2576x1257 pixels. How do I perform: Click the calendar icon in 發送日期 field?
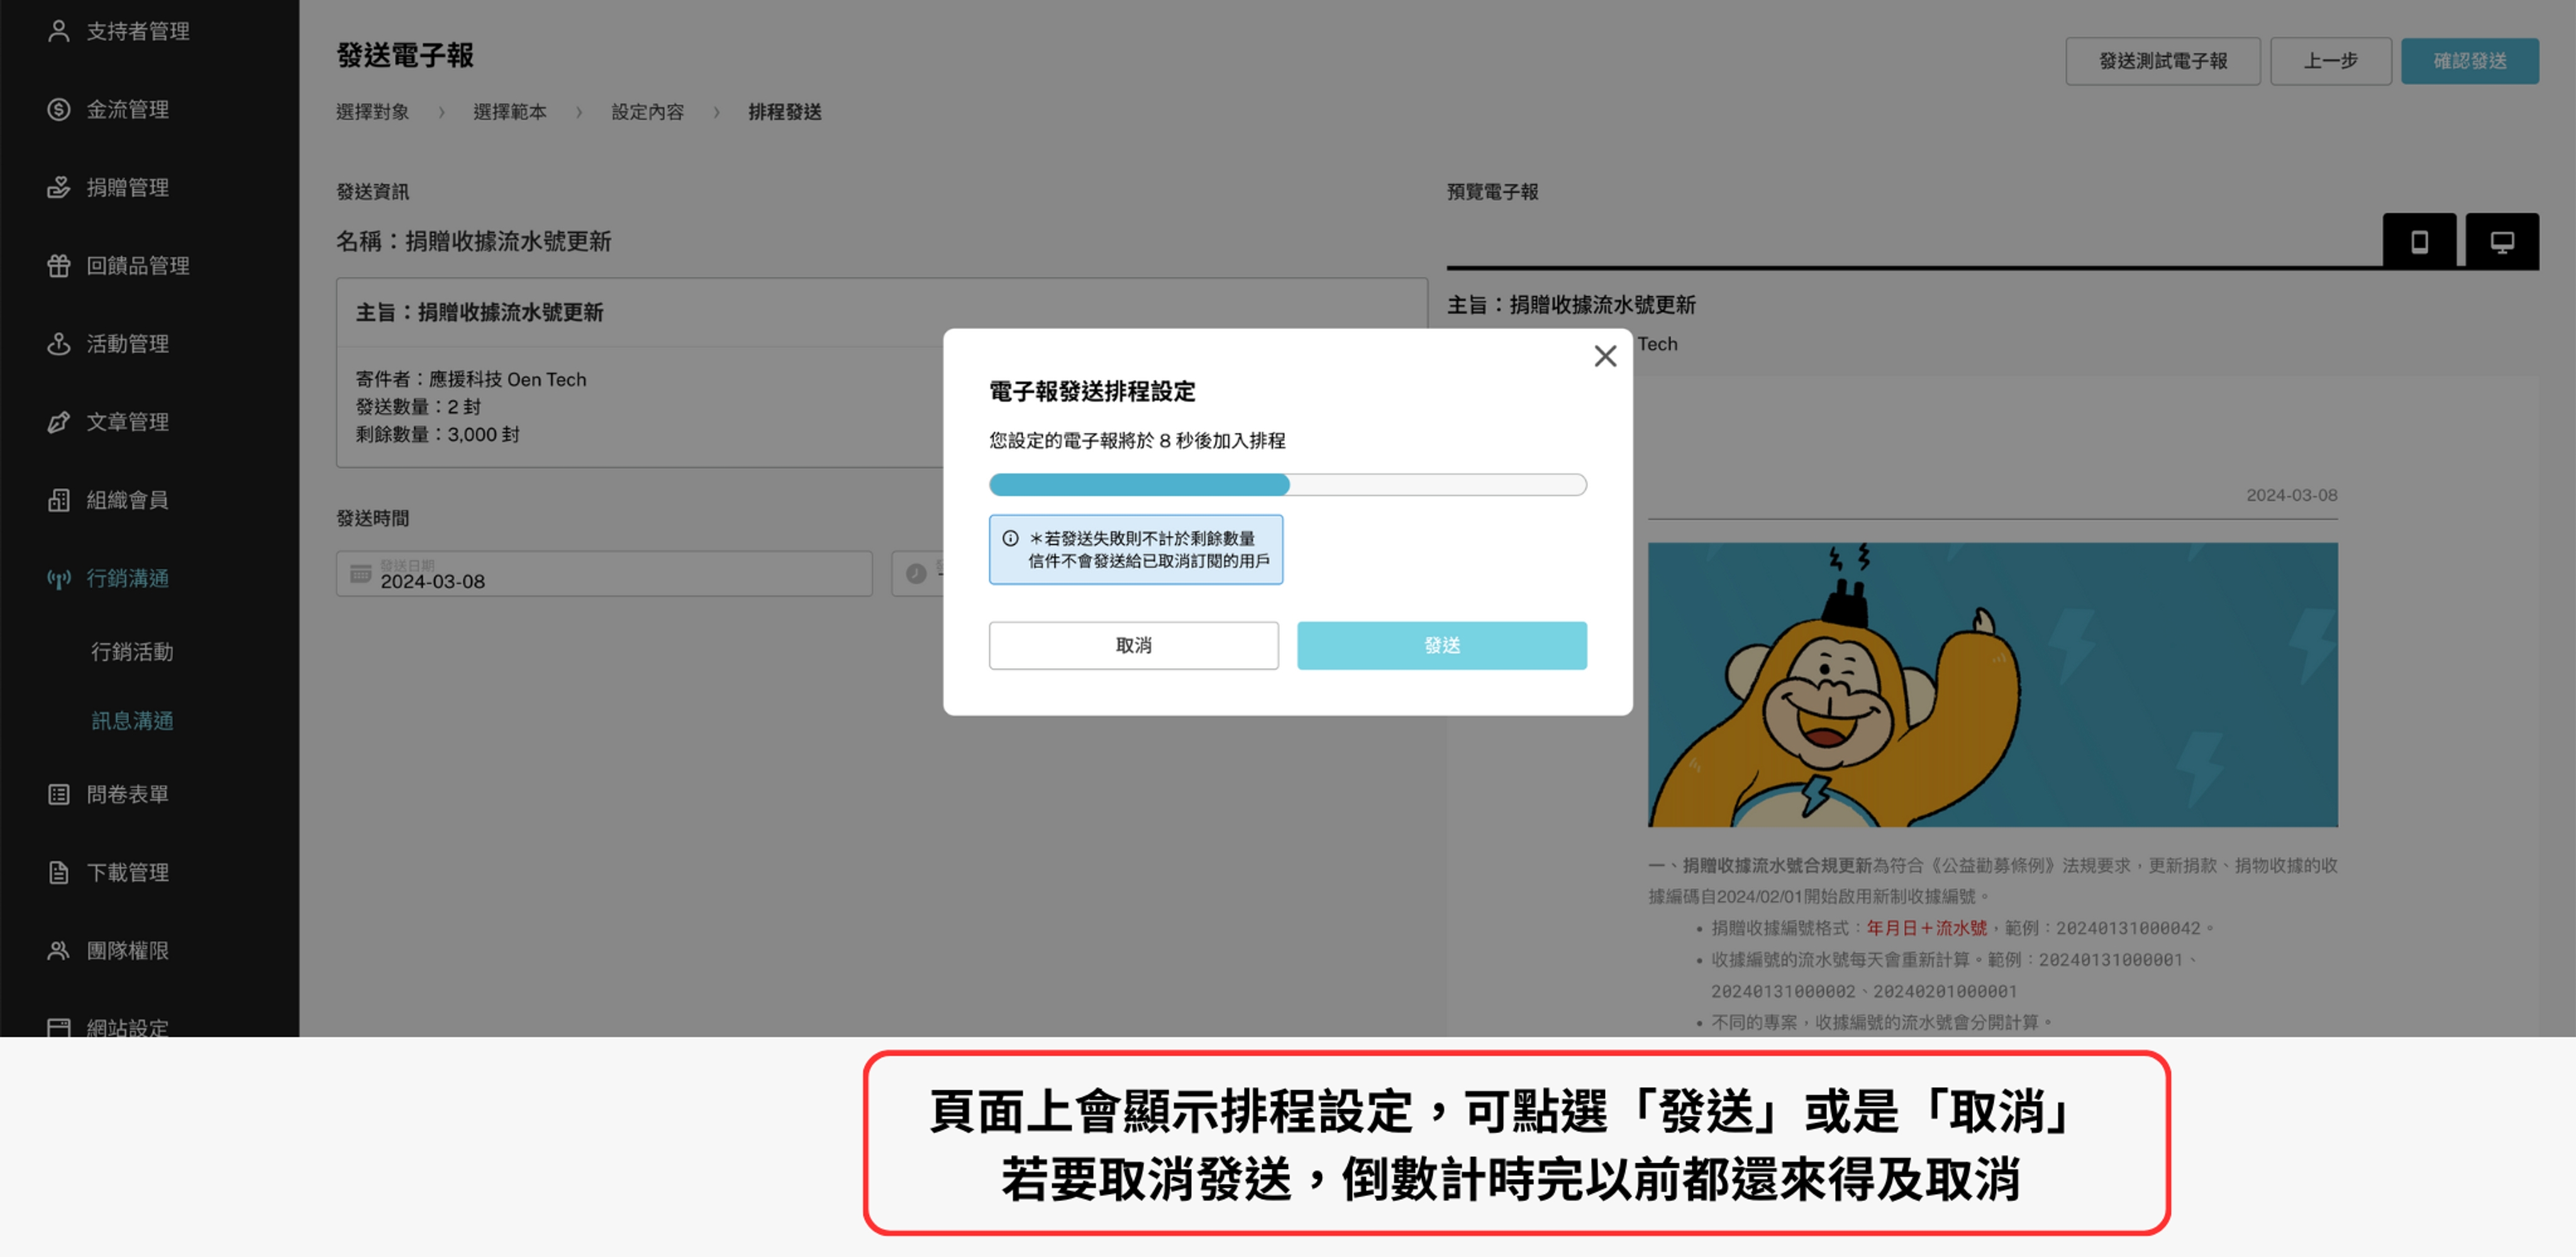pos(361,573)
